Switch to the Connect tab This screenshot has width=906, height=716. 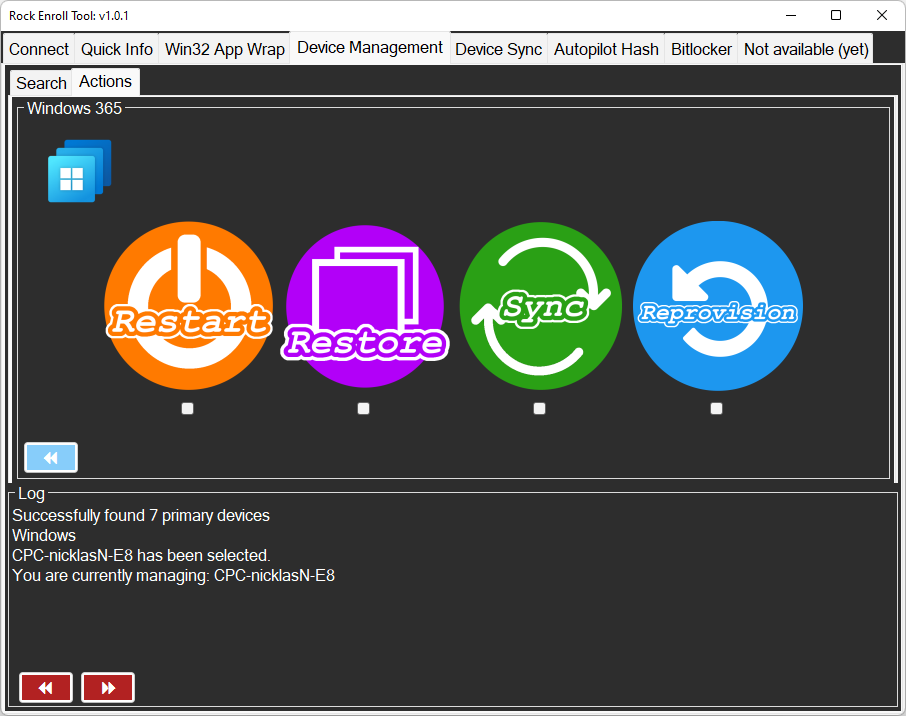[x=39, y=49]
